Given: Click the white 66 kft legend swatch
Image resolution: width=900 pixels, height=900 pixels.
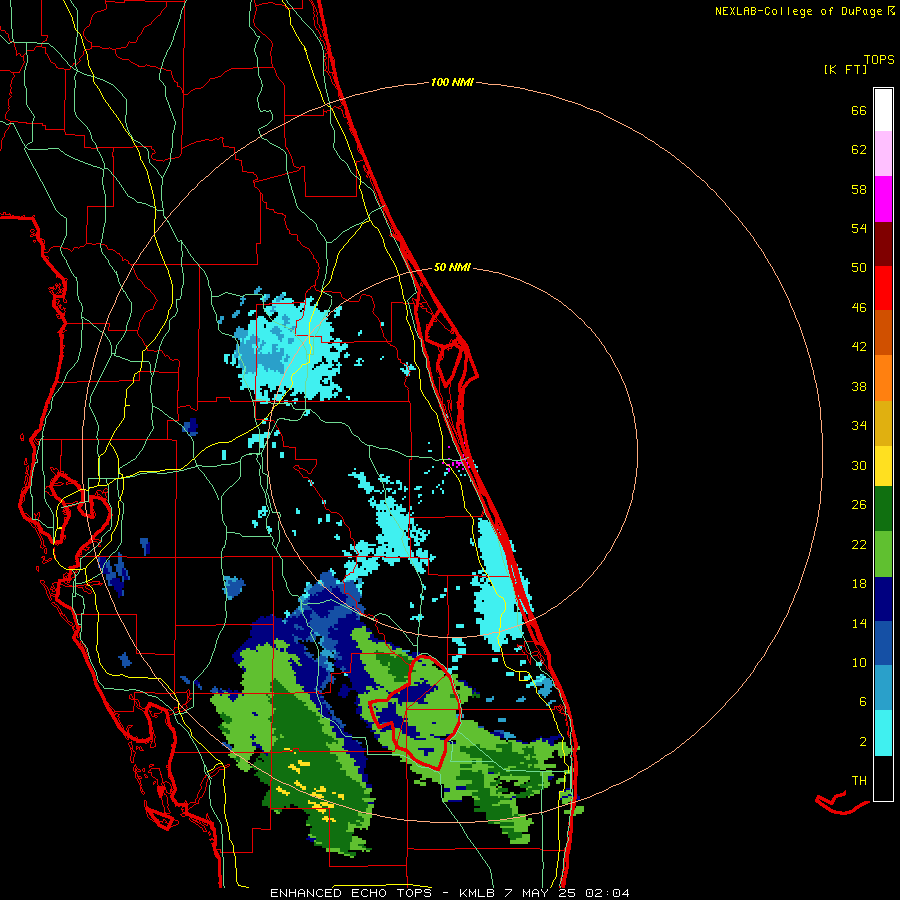Looking at the screenshot, I should click(x=883, y=110).
